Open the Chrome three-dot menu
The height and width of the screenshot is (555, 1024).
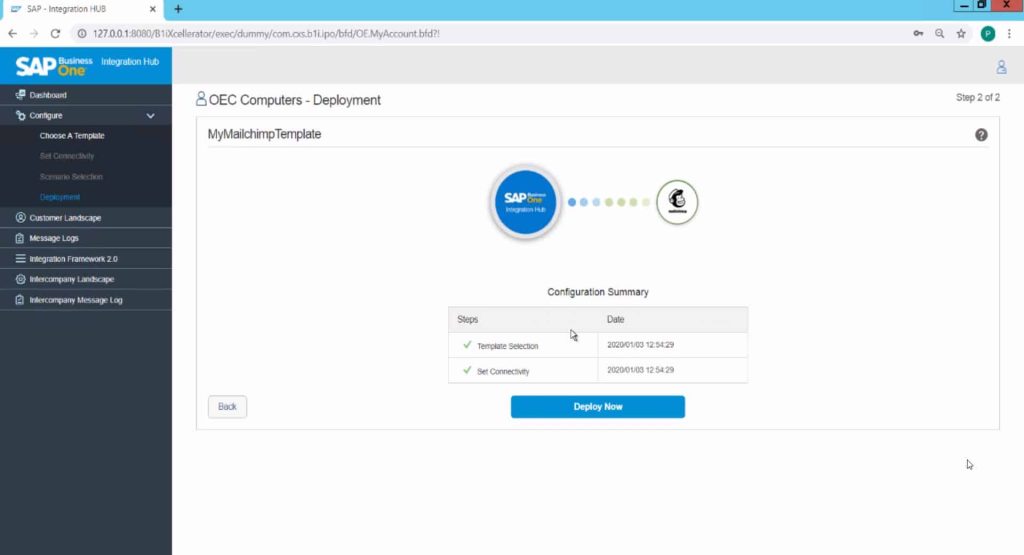click(x=1009, y=33)
